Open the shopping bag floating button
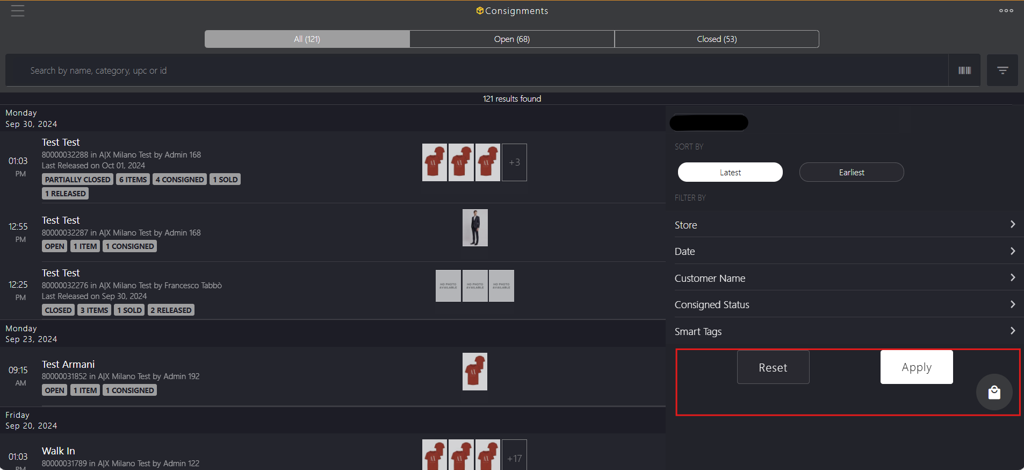This screenshot has height=470, width=1024. pyautogui.click(x=994, y=392)
